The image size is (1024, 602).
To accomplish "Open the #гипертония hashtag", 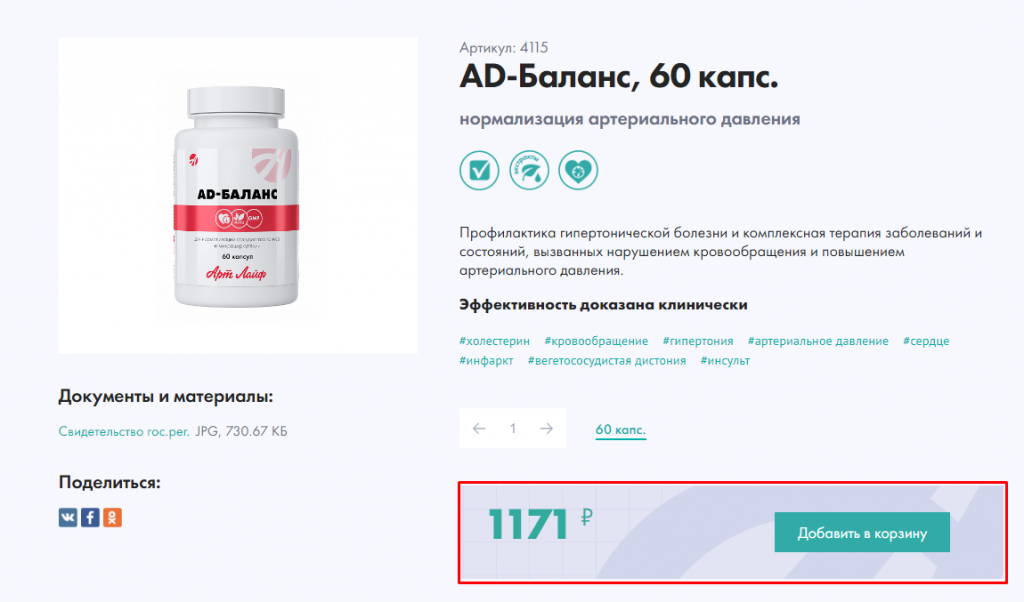I will 698,341.
